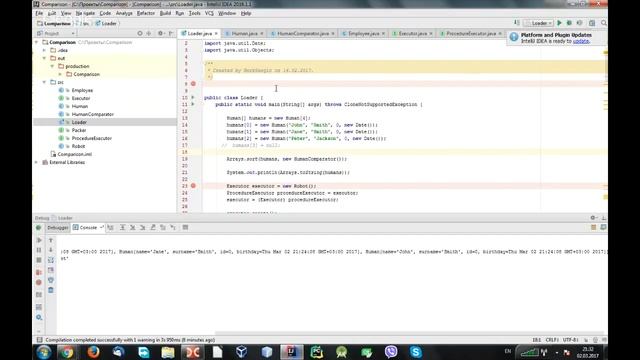This screenshot has height=360, width=640.
Task: Click Step Into in debugger toolbar
Action: (x=133, y=227)
